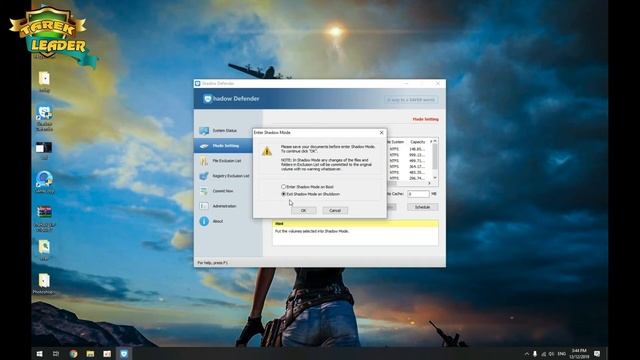The height and width of the screenshot is (360, 640).
Task: Show hidden tray icons chevron
Action: (527, 354)
